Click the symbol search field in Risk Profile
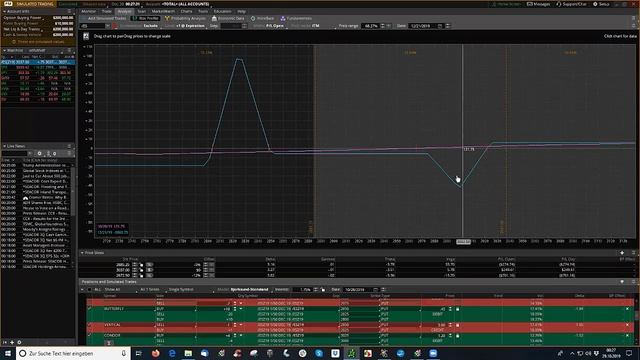Viewport: 640px width, 360px height. (x=93, y=26)
